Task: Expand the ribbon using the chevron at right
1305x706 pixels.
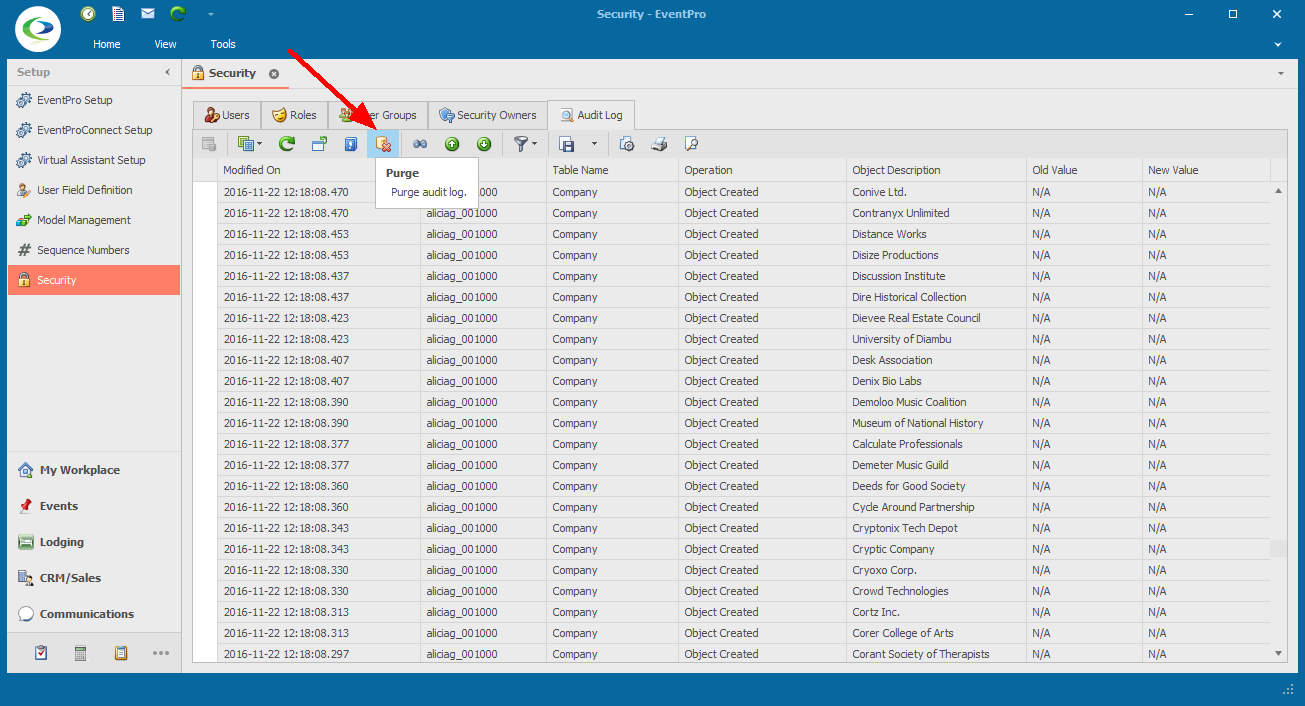Action: (1278, 45)
